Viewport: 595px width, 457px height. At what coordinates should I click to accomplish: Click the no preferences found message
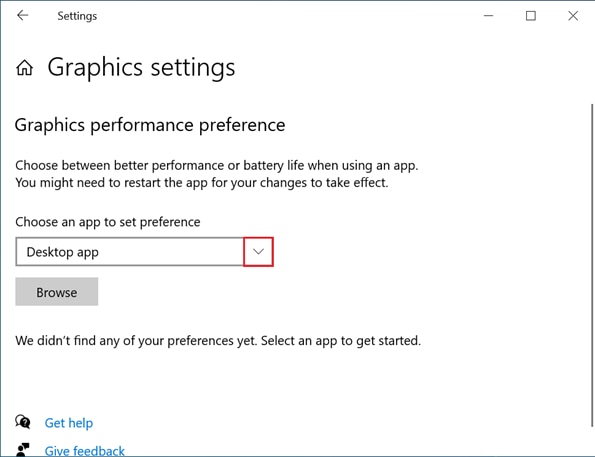pyautogui.click(x=218, y=341)
